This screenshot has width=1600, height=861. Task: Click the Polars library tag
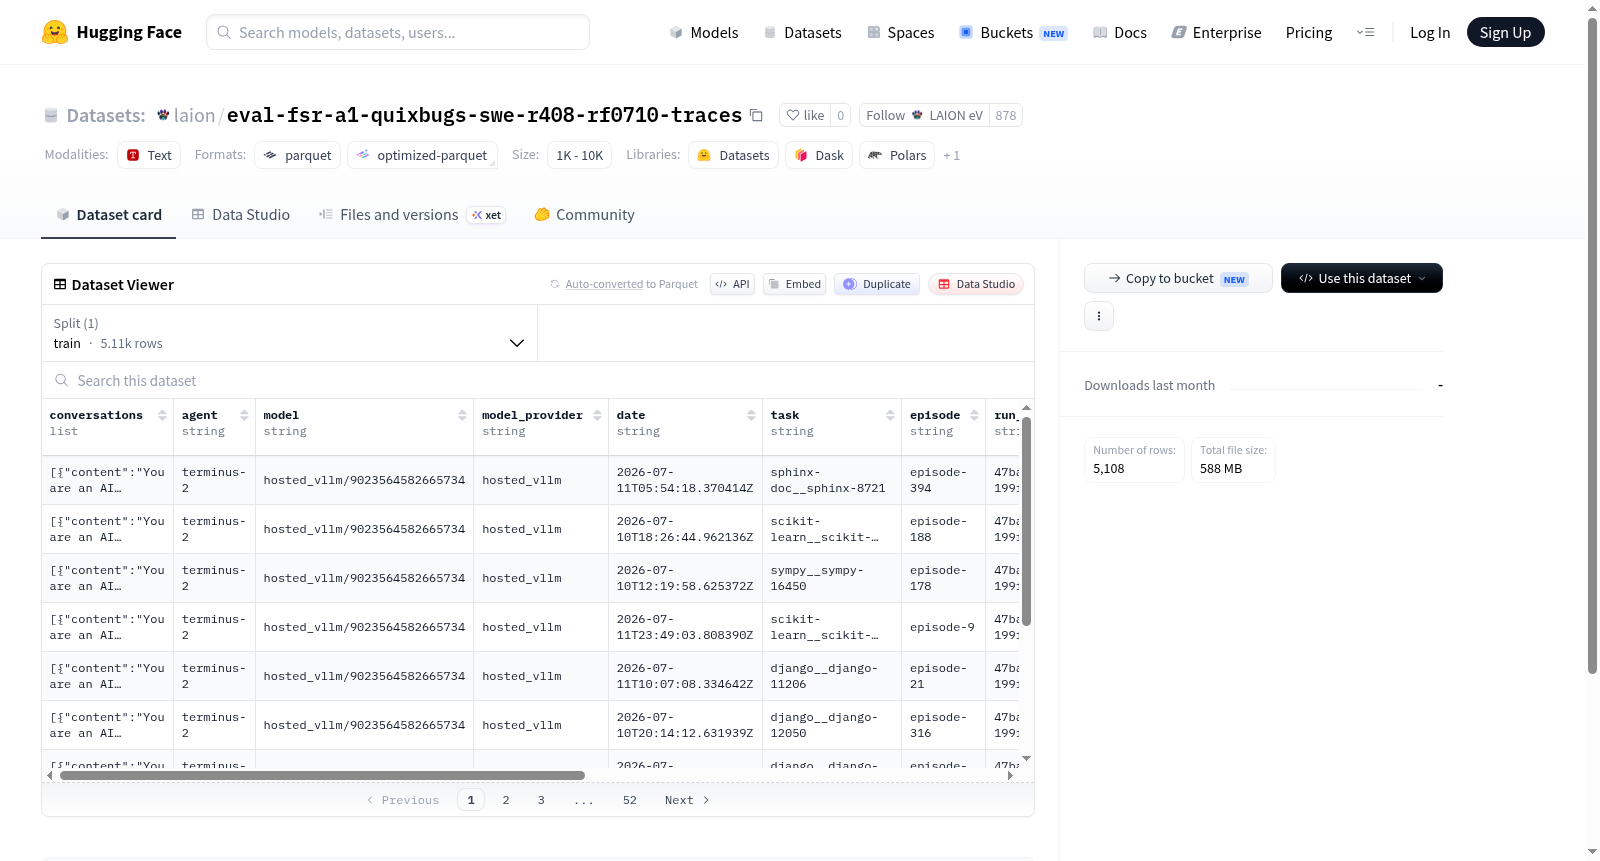click(897, 155)
